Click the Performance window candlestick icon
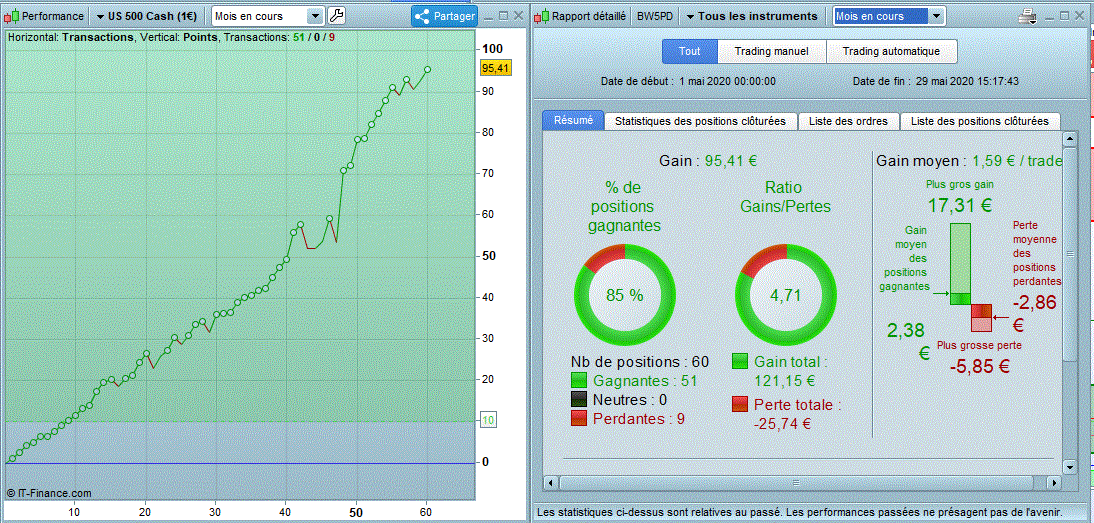Viewport: 1094px width, 523px height. click(x=13, y=16)
